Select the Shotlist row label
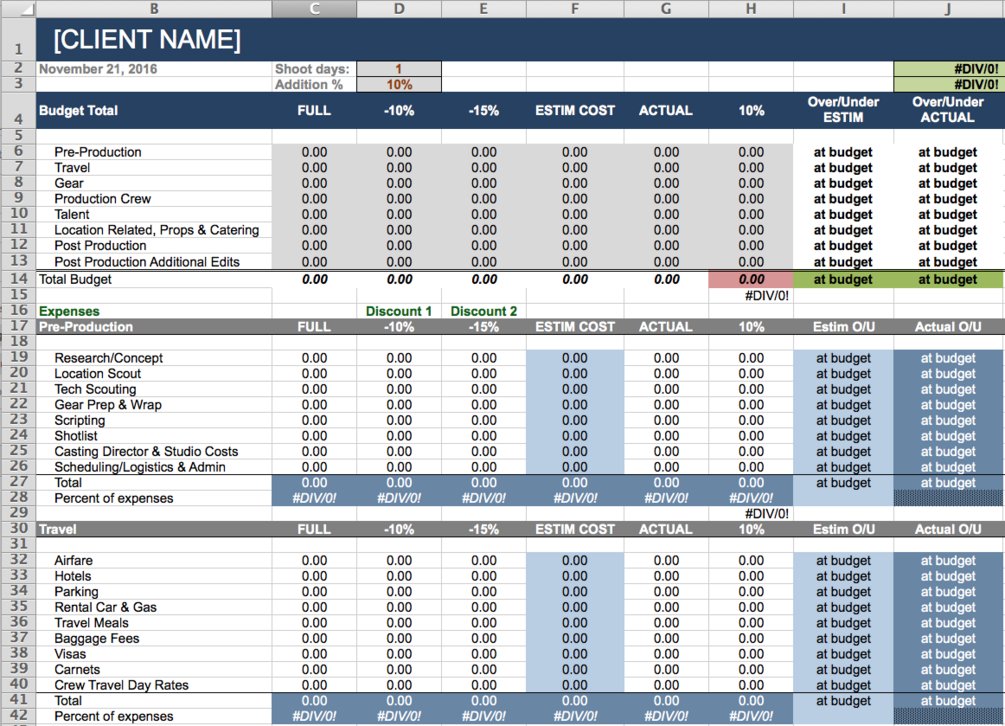Screen dimensions: 1005x726 76,436
